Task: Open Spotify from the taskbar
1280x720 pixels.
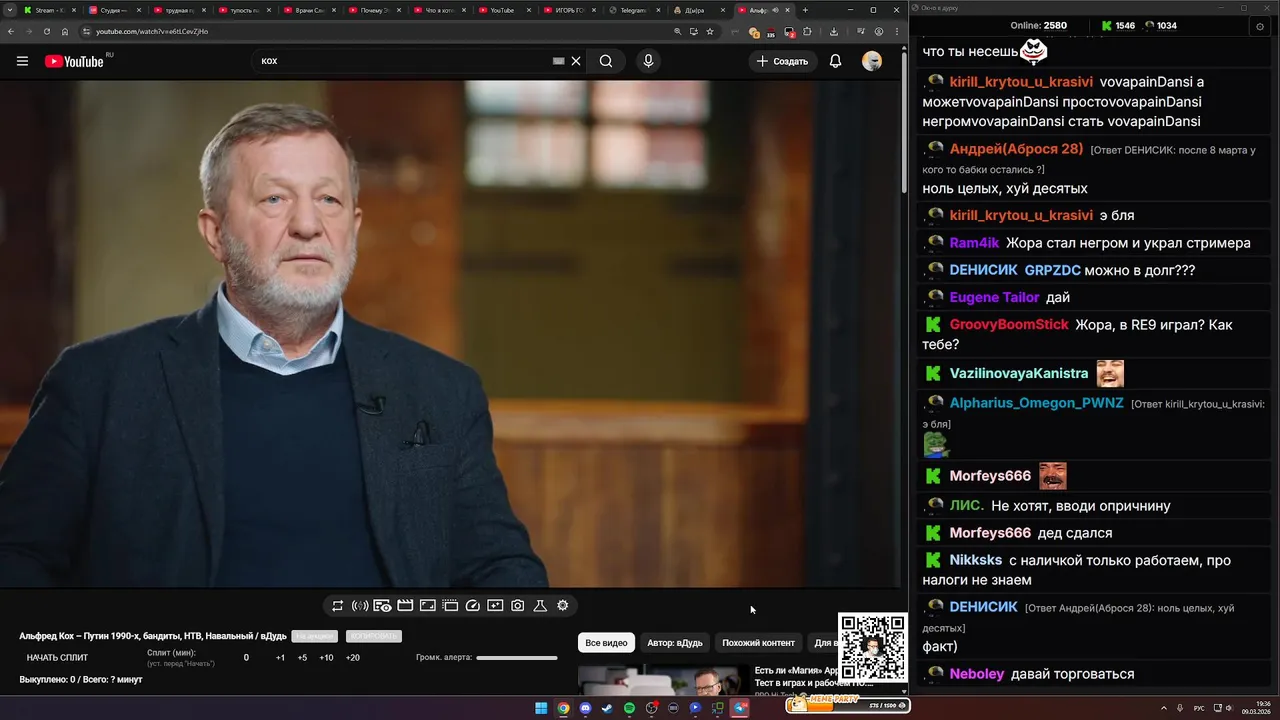Action: coord(629,708)
